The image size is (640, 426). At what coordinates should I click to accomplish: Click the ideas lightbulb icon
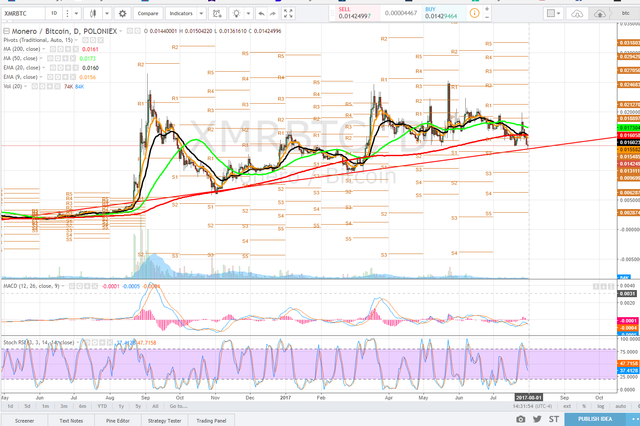[x=236, y=13]
